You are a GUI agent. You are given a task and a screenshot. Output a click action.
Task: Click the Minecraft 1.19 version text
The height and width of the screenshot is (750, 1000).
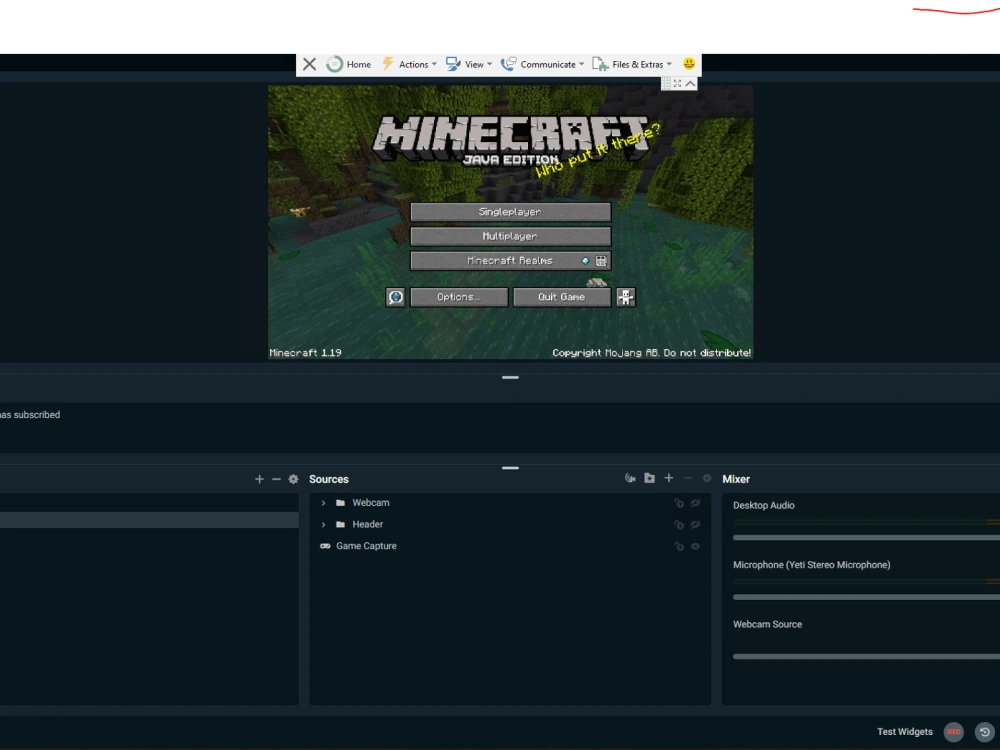tap(305, 353)
